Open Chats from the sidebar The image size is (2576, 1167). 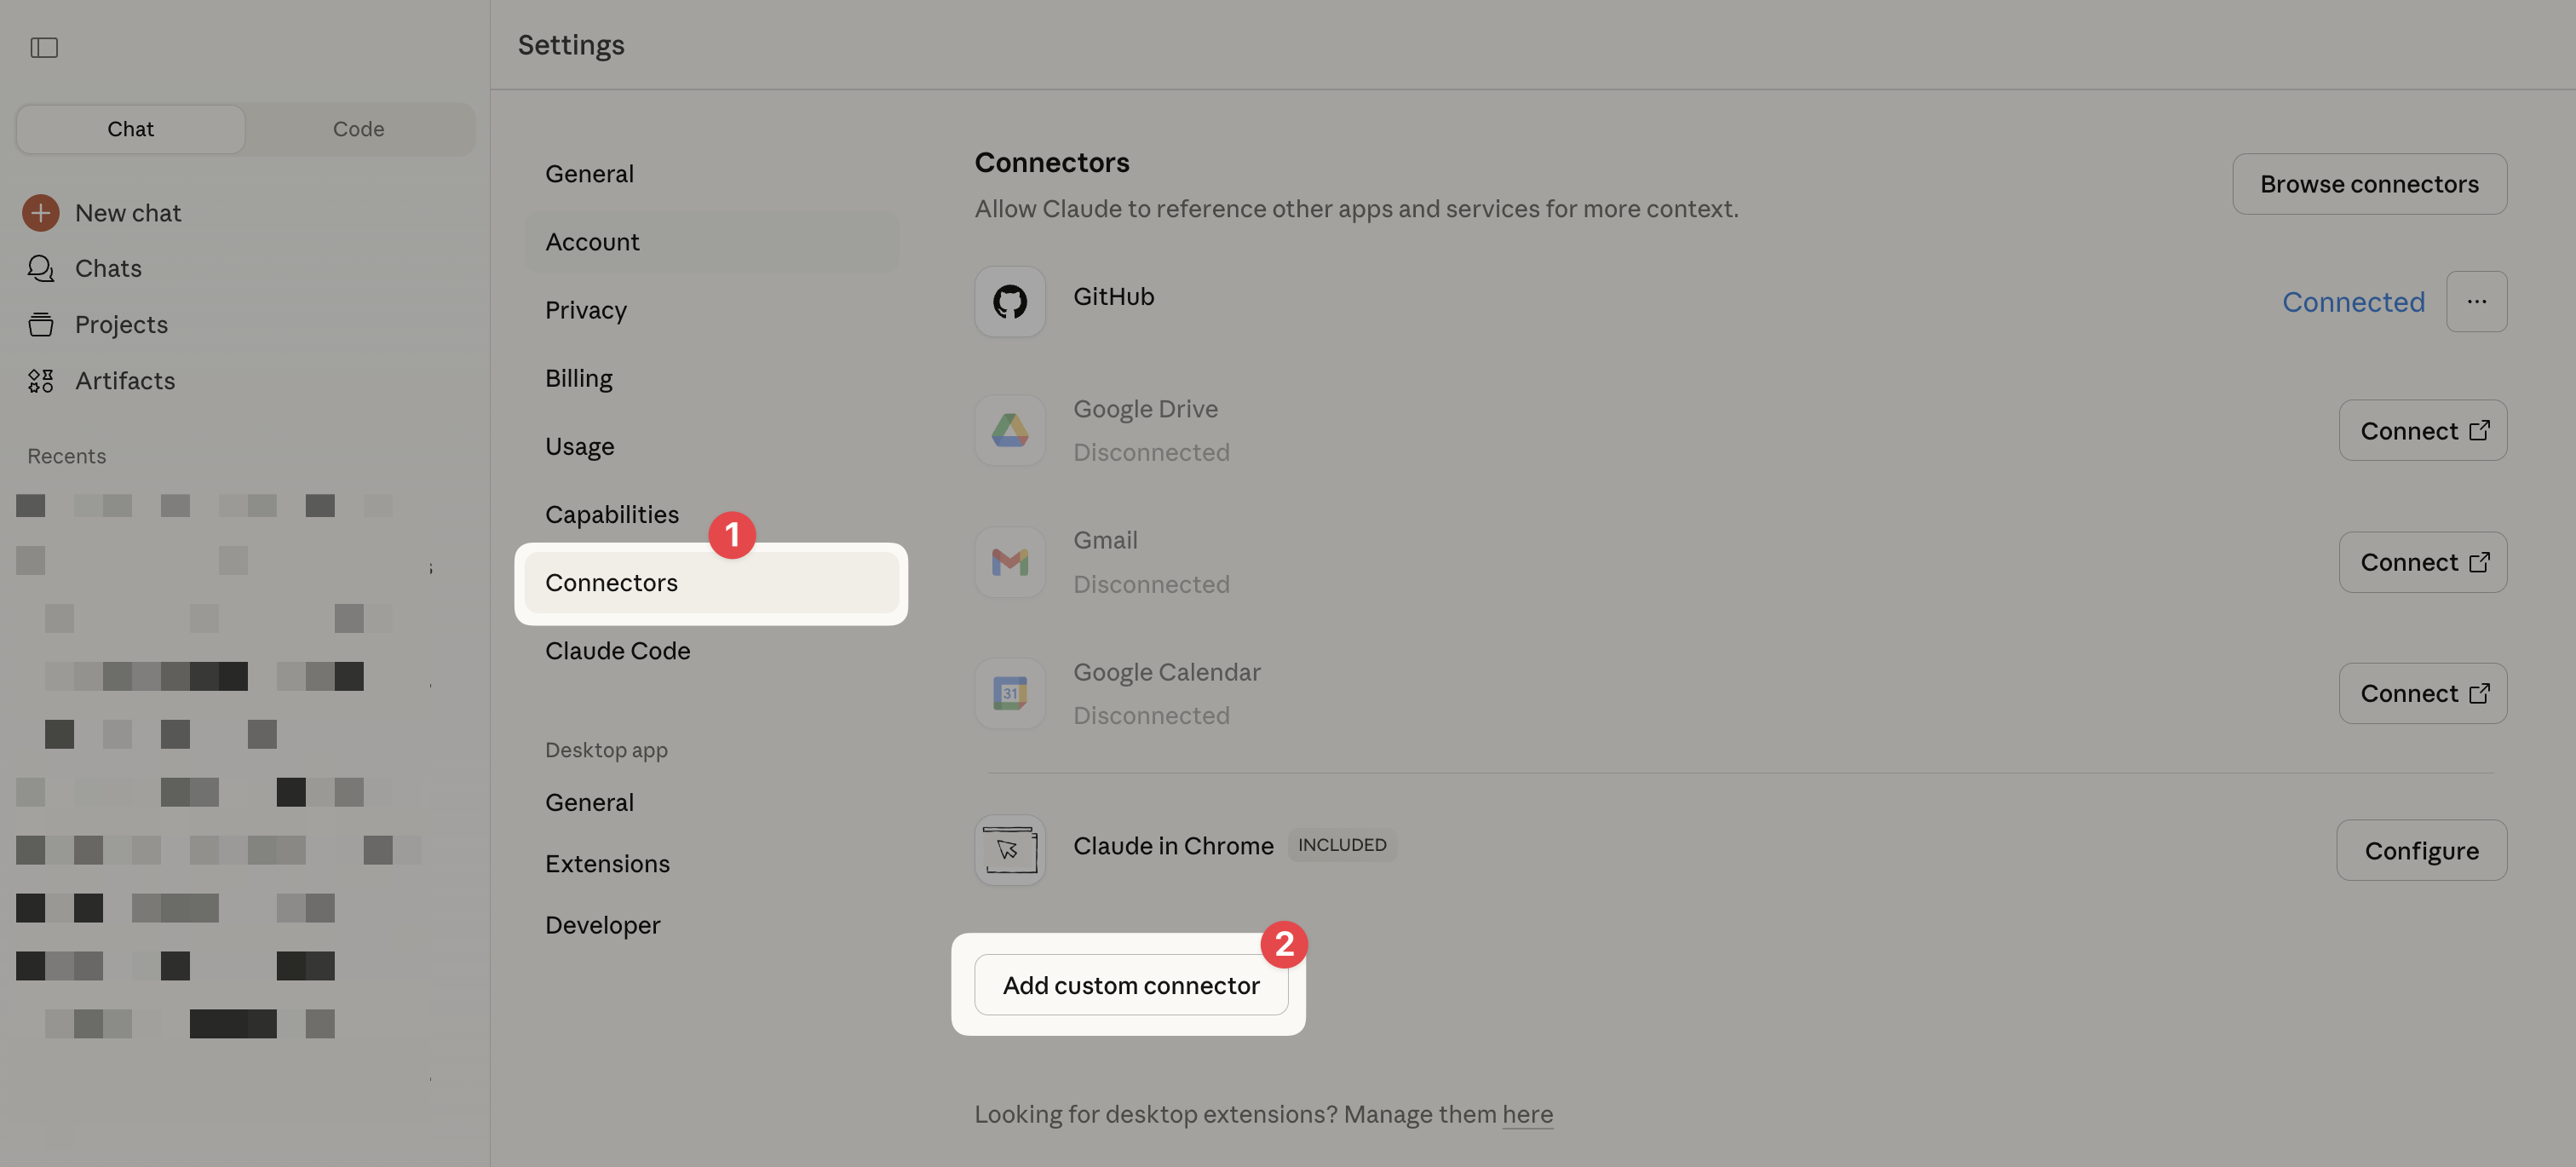108,268
